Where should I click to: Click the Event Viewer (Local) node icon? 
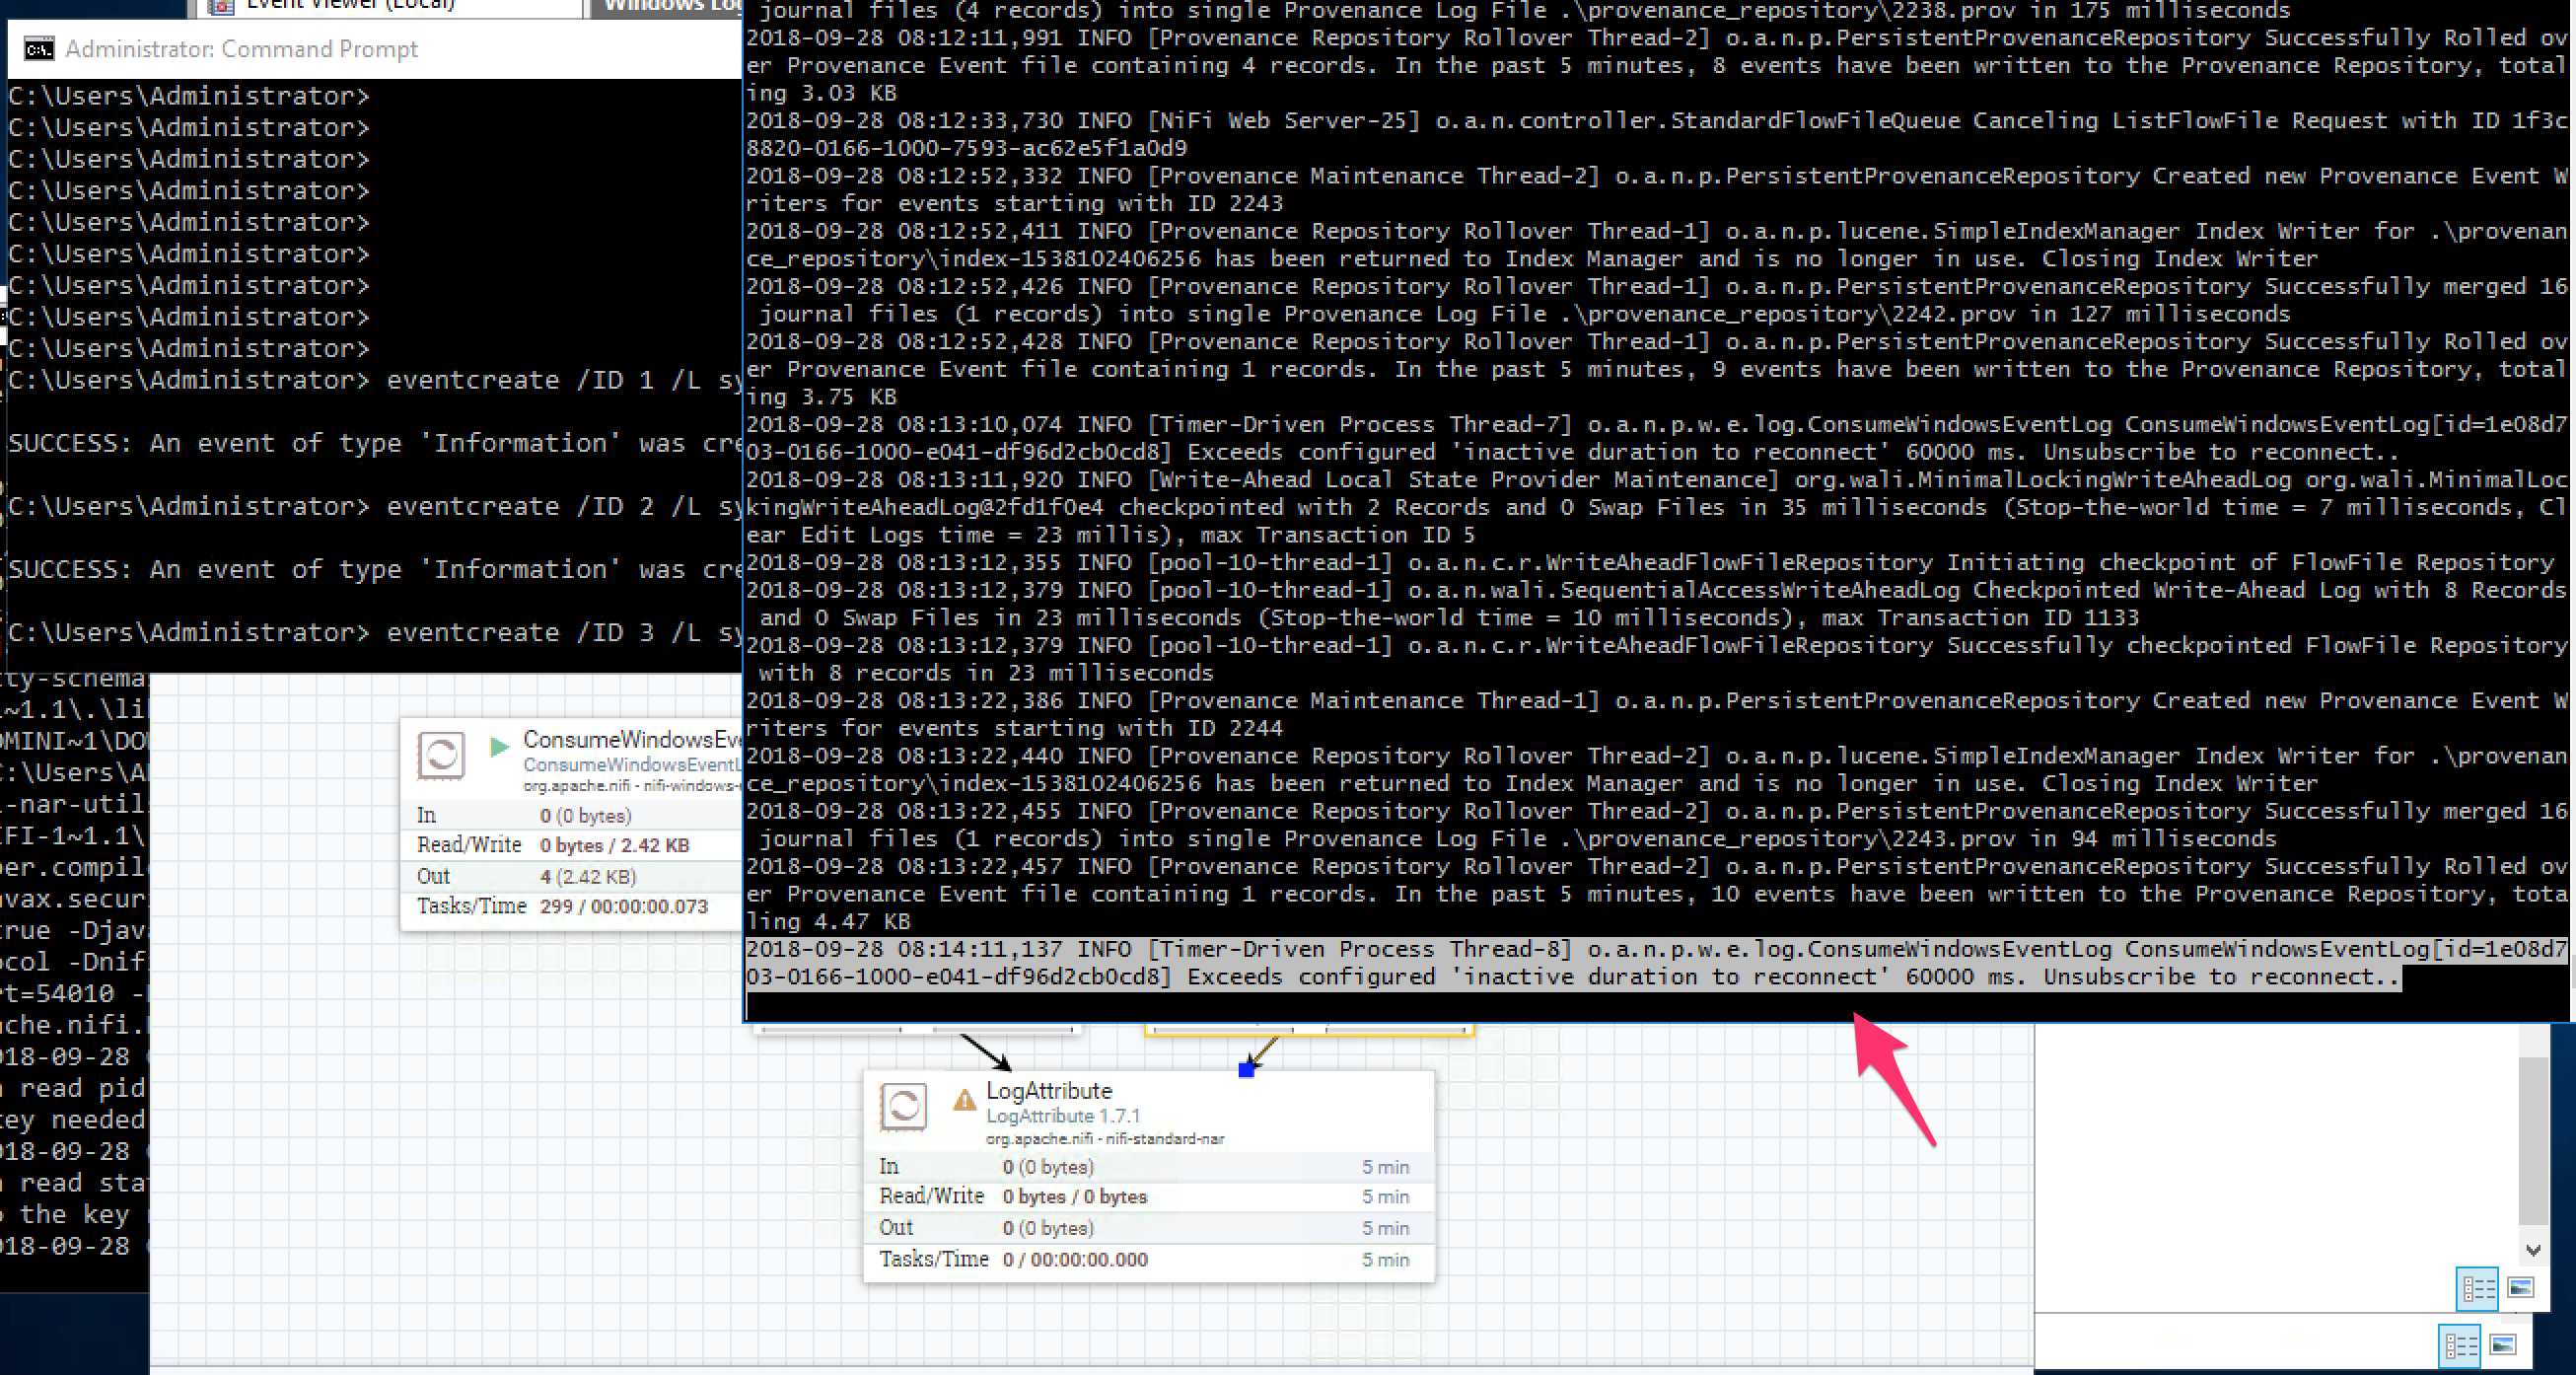point(221,6)
